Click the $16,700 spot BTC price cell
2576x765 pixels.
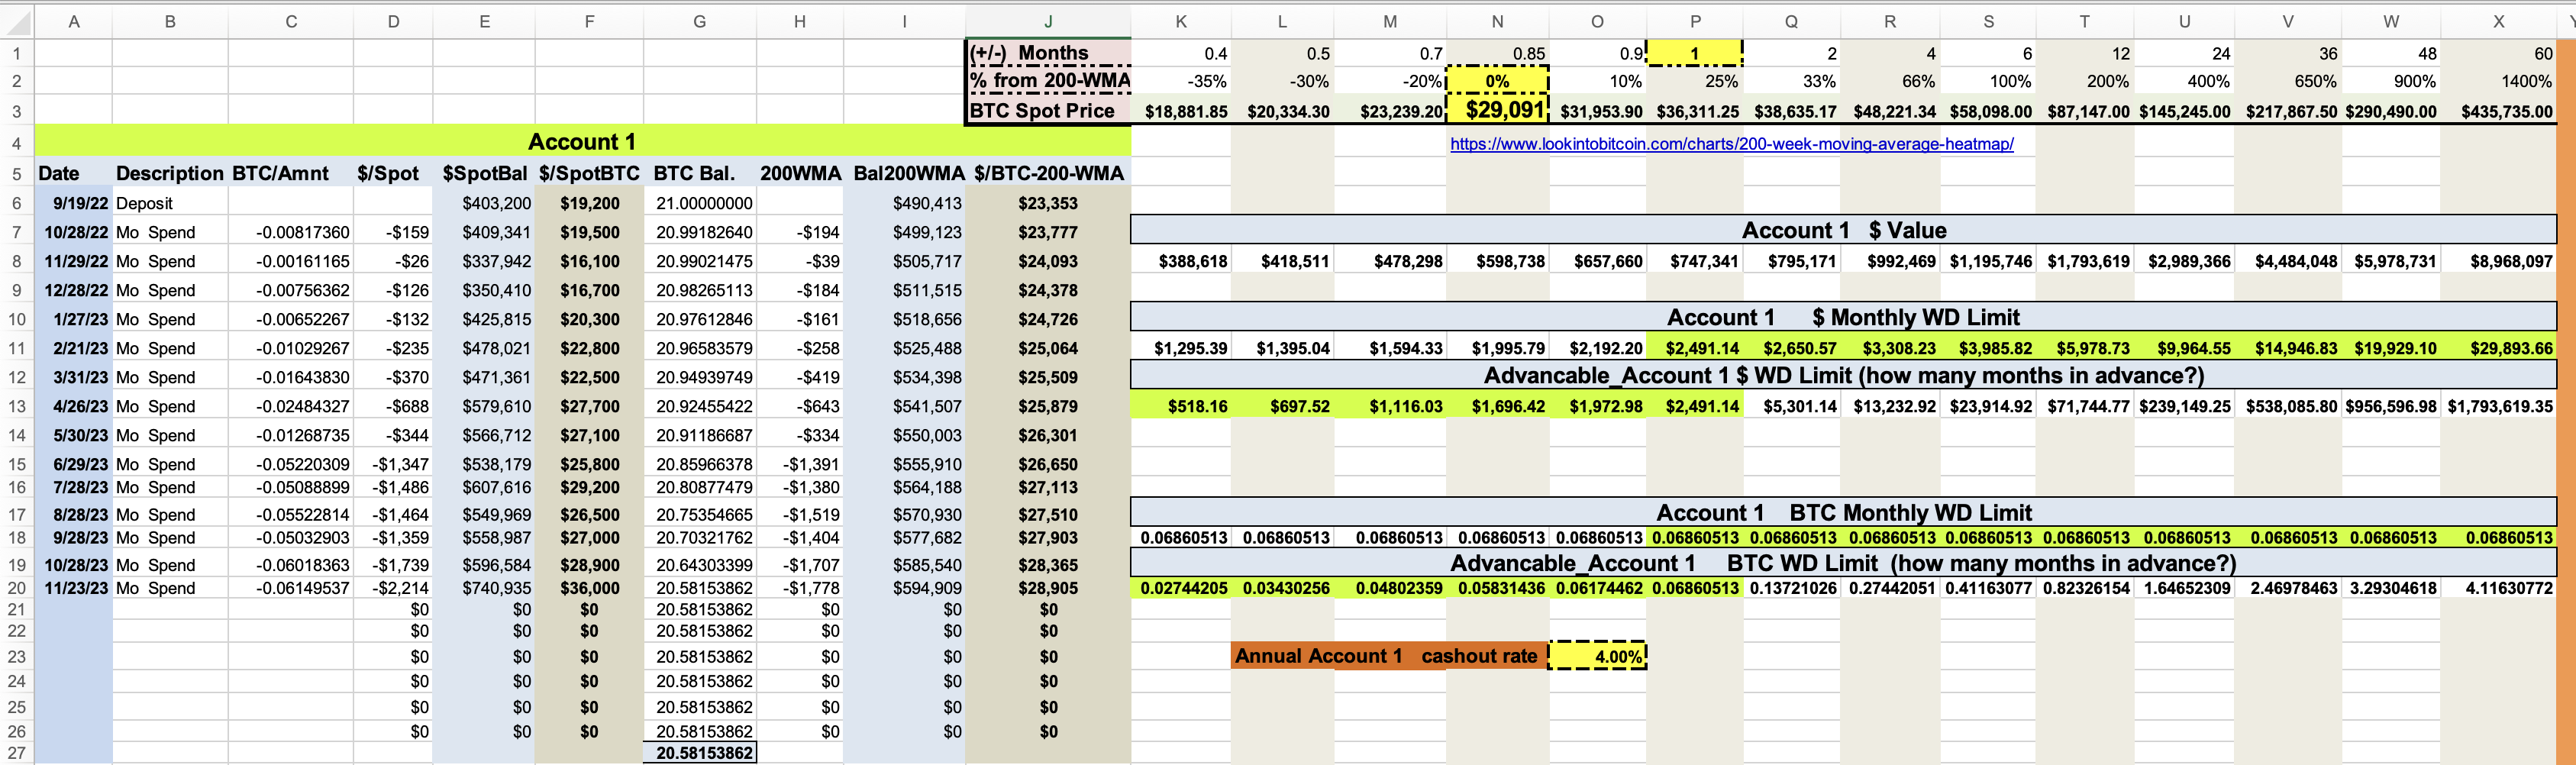(x=589, y=290)
